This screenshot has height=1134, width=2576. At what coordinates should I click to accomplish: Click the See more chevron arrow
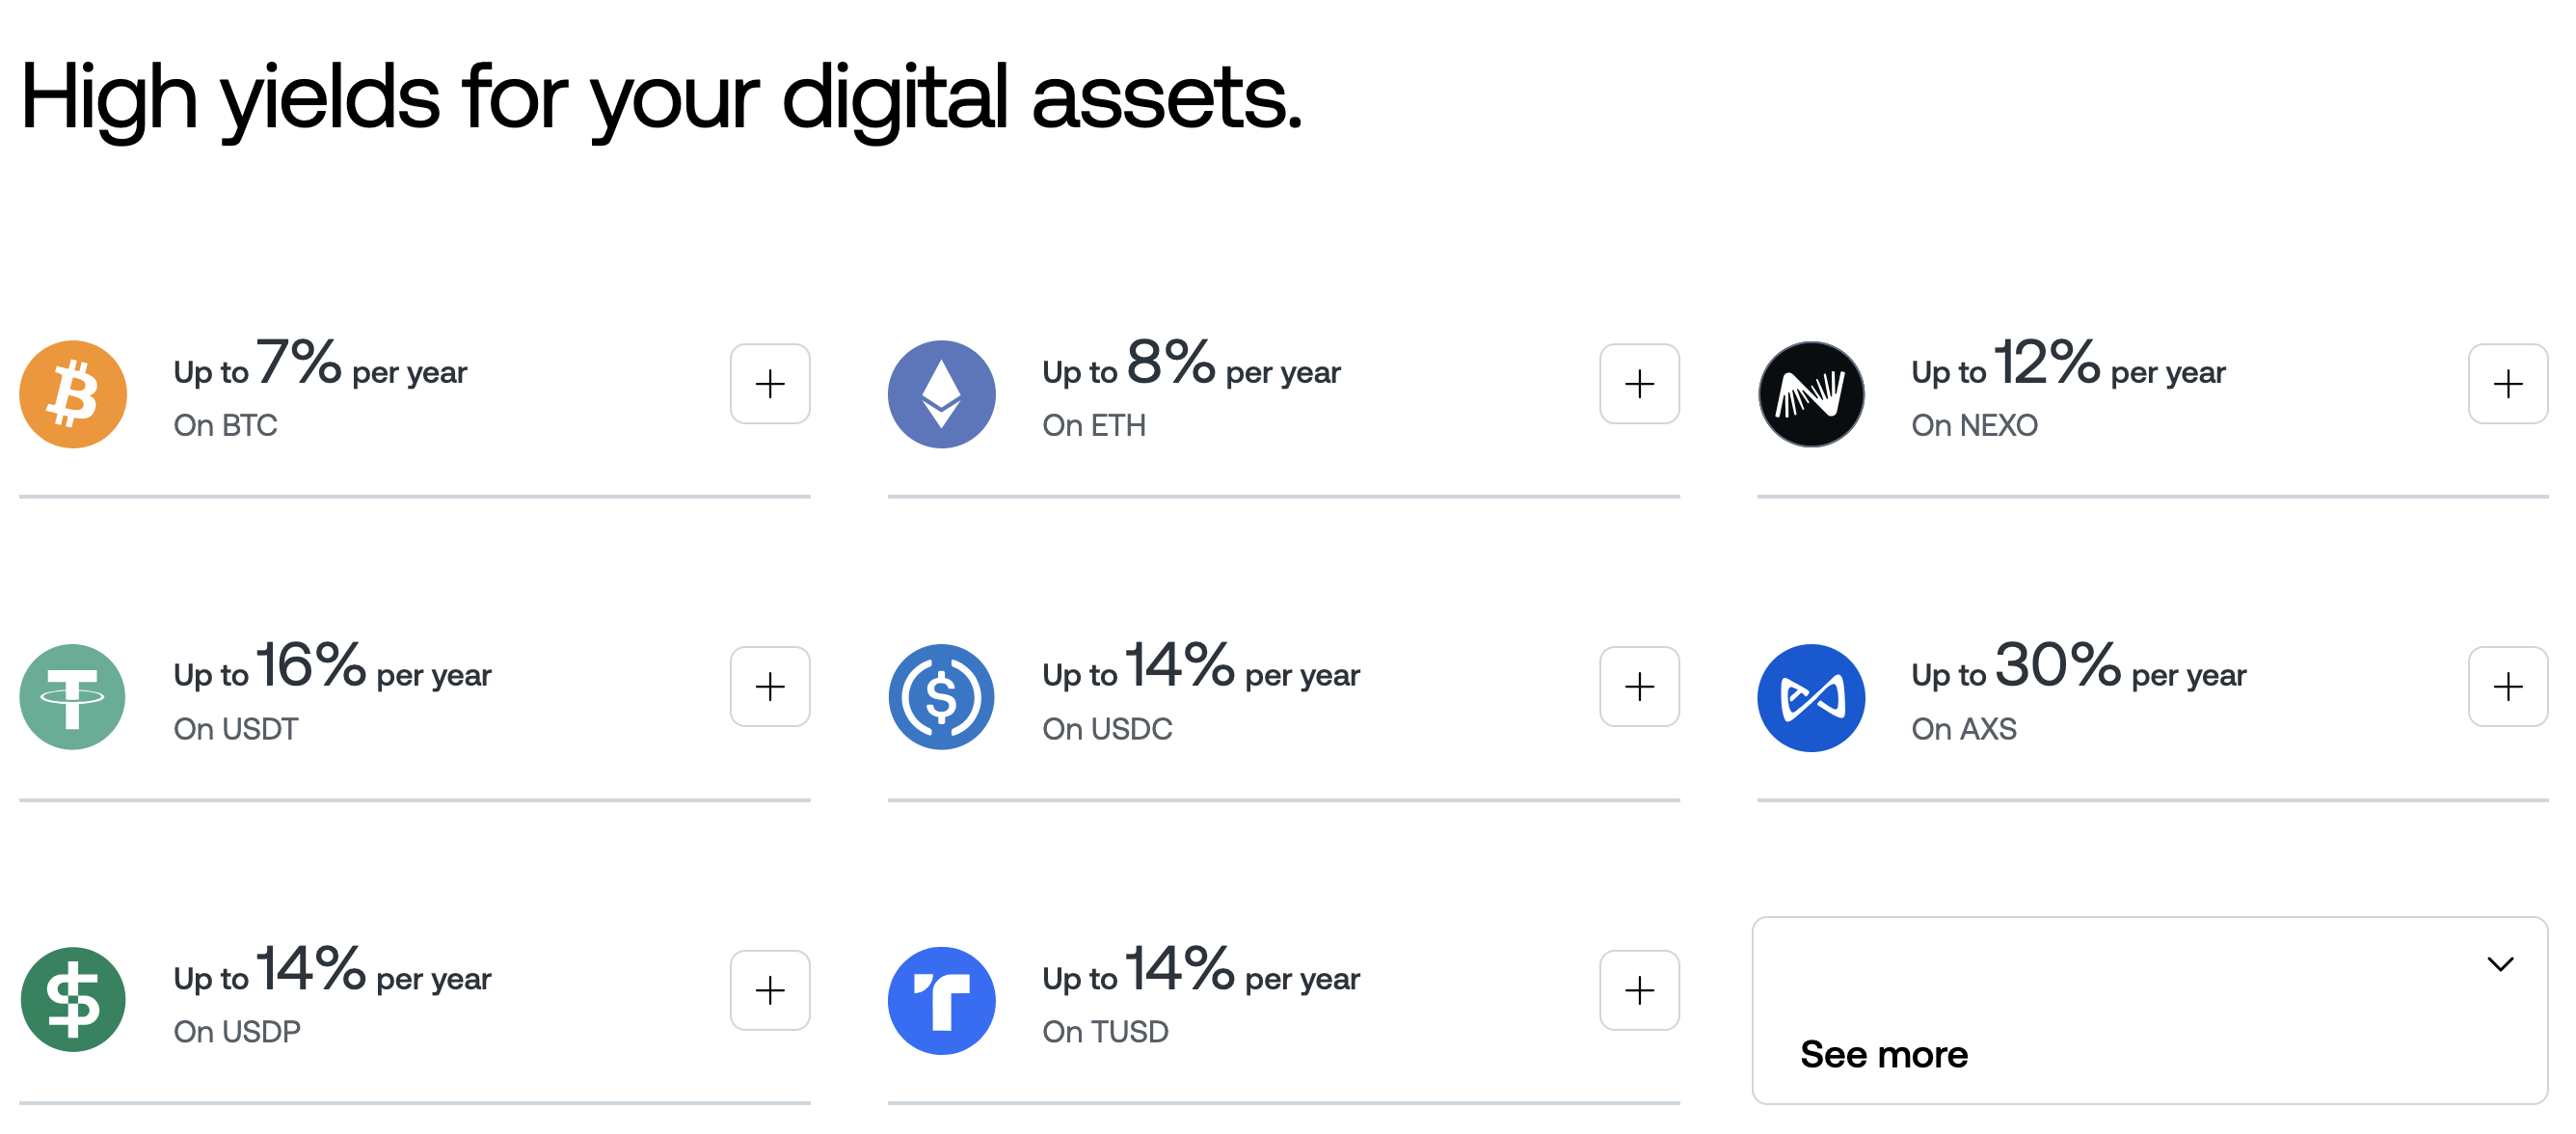[x=2500, y=964]
